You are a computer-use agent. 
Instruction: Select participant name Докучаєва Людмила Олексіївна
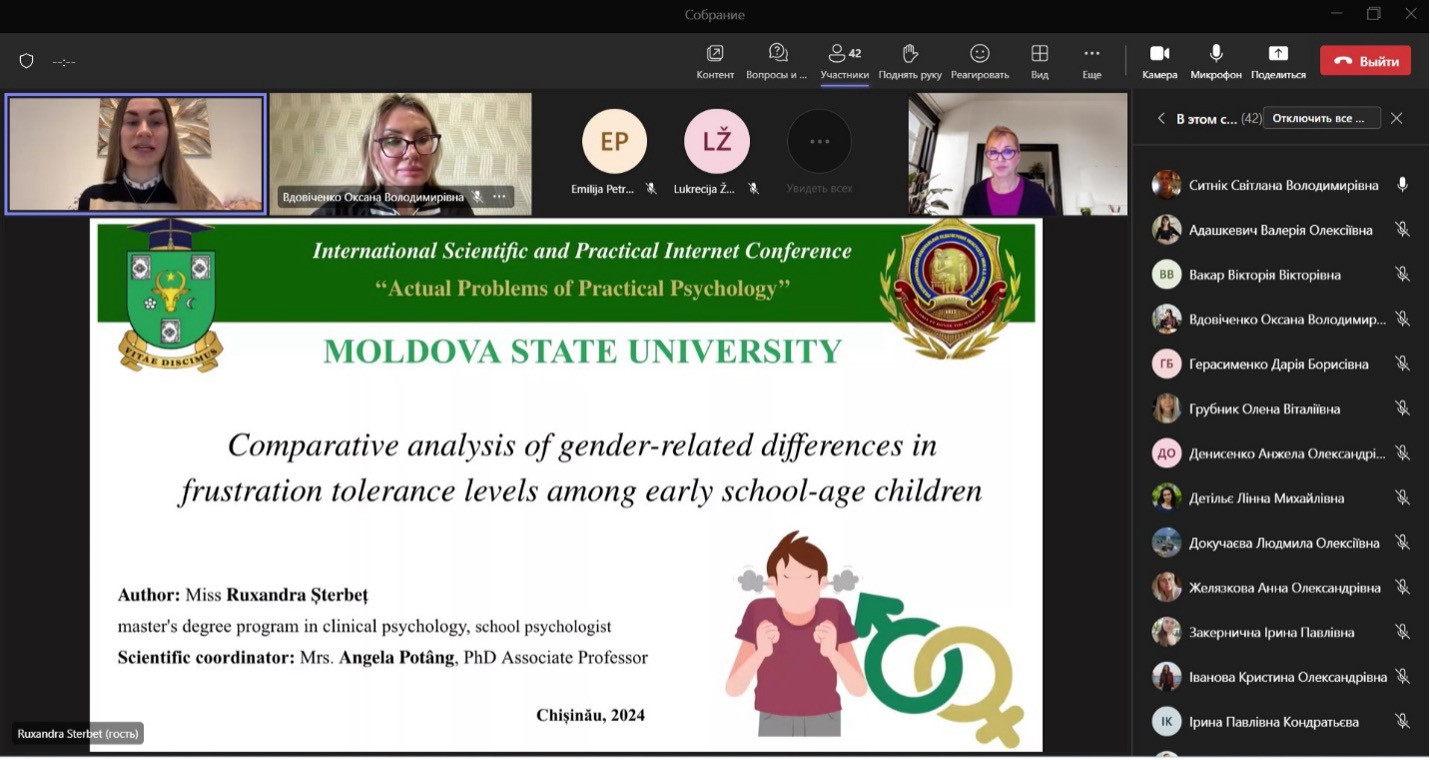coord(1284,542)
